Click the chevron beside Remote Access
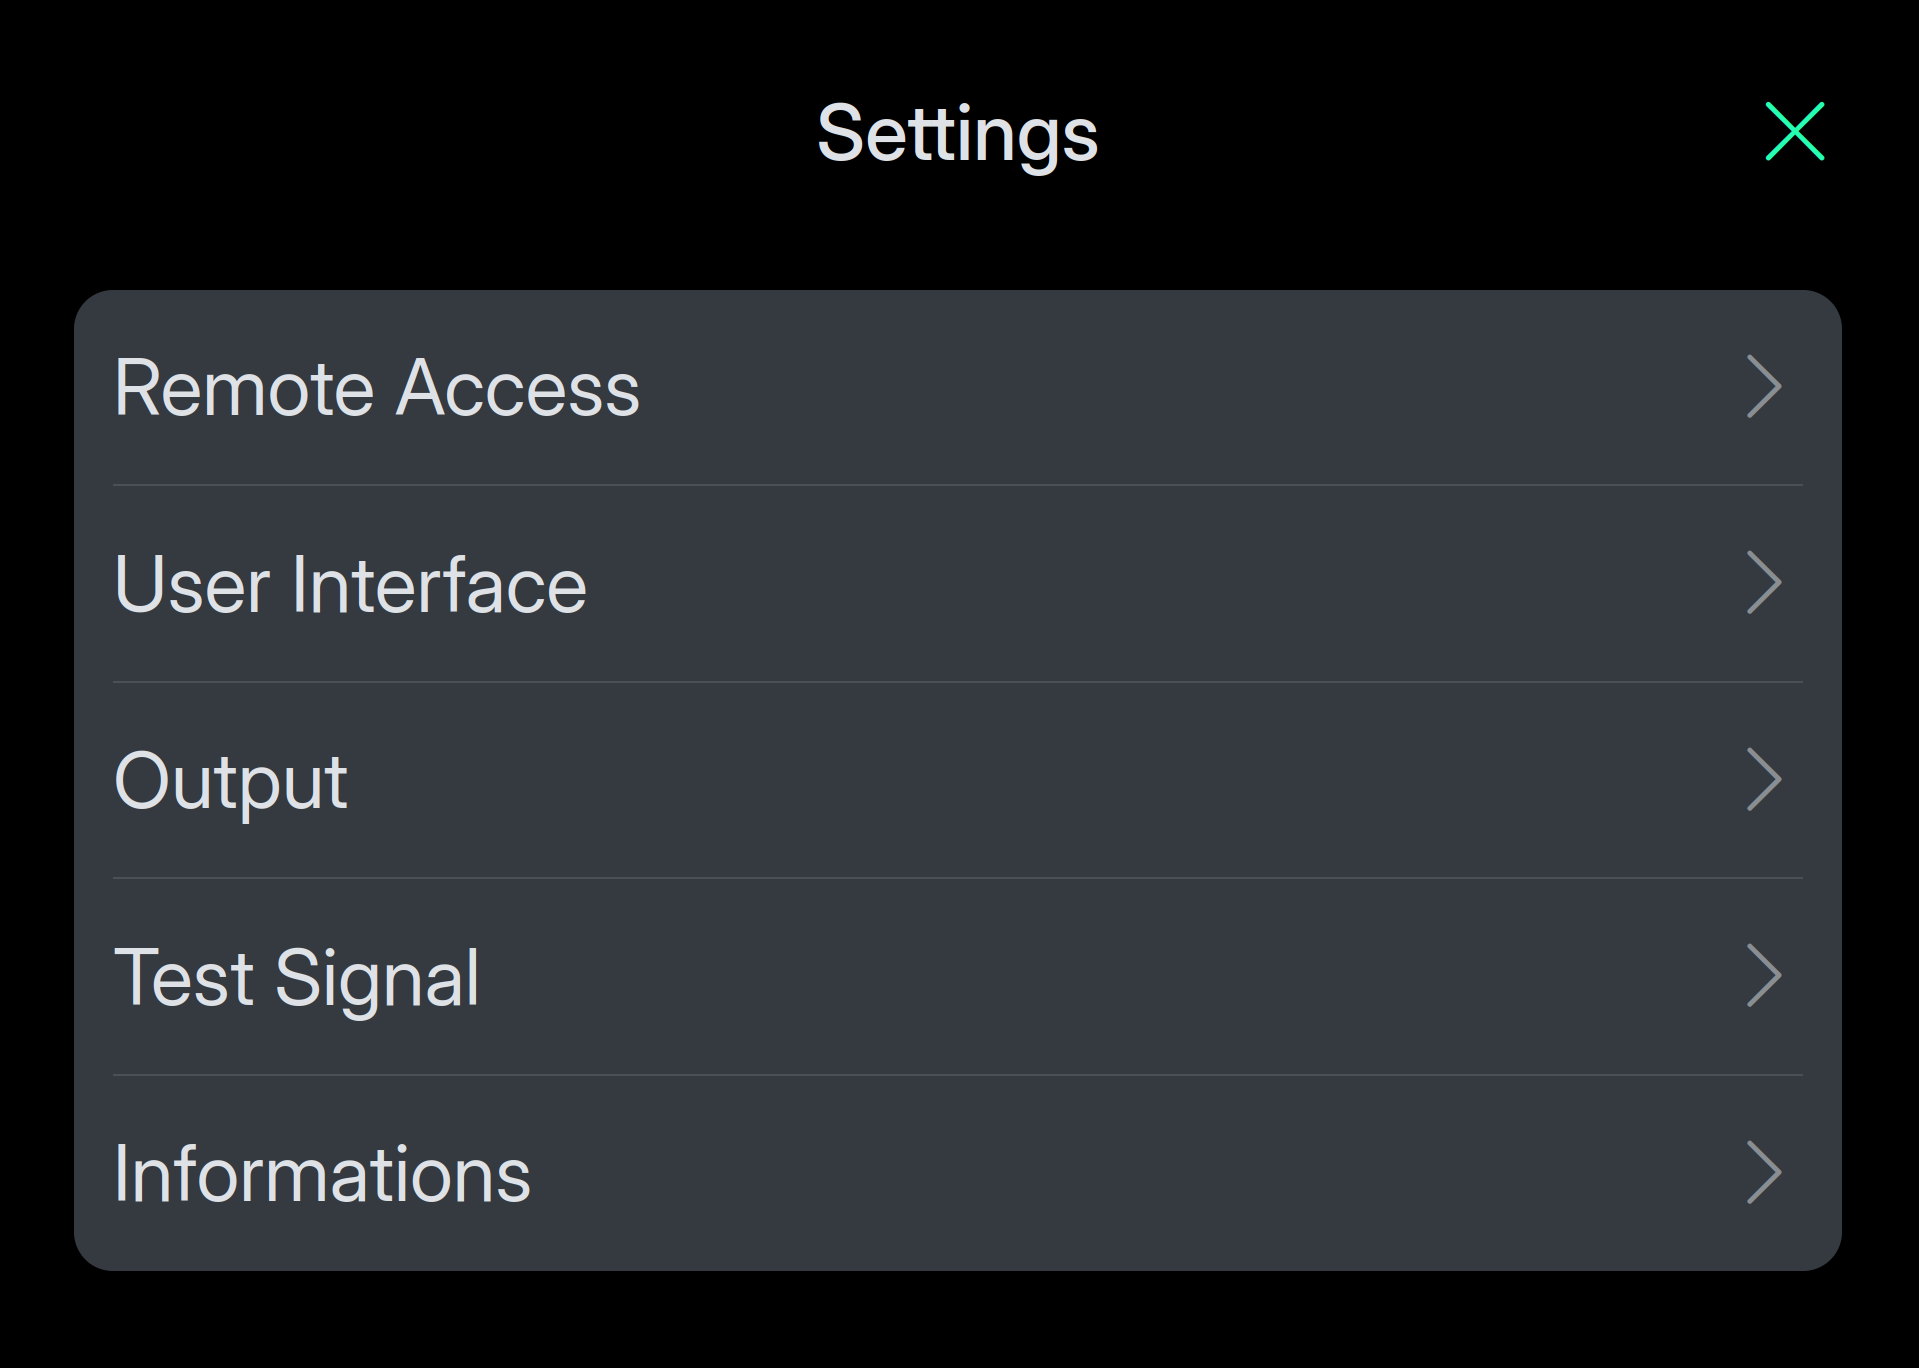1919x1368 pixels. point(1764,387)
